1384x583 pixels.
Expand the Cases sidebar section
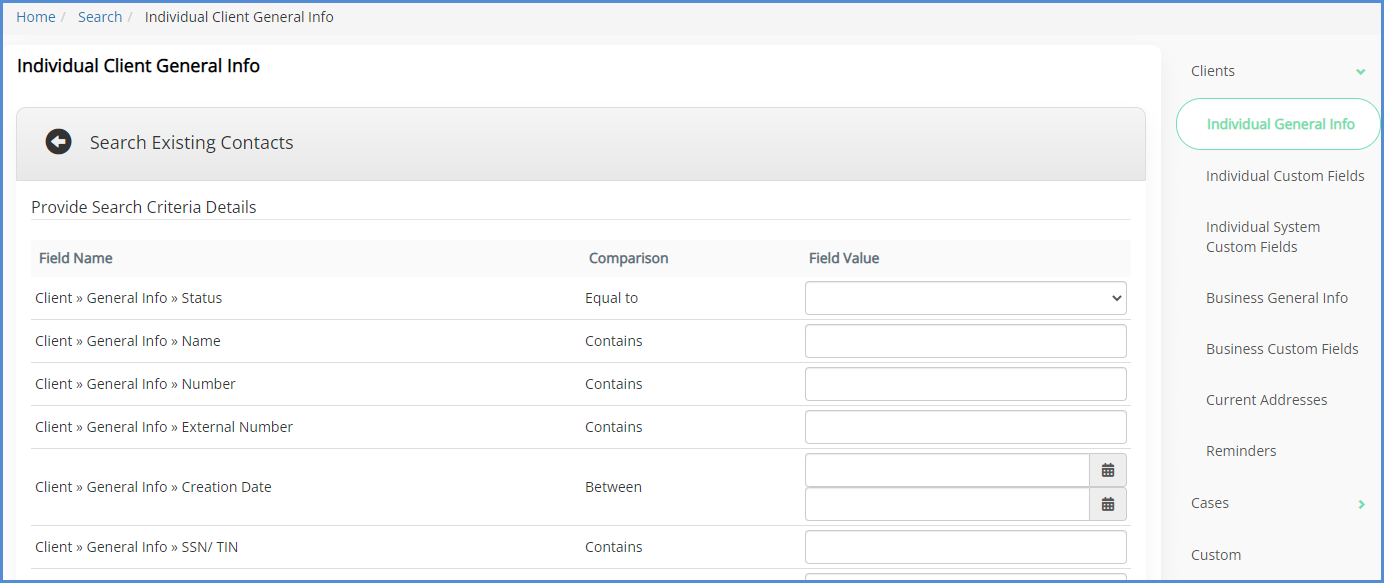[x=1360, y=504]
